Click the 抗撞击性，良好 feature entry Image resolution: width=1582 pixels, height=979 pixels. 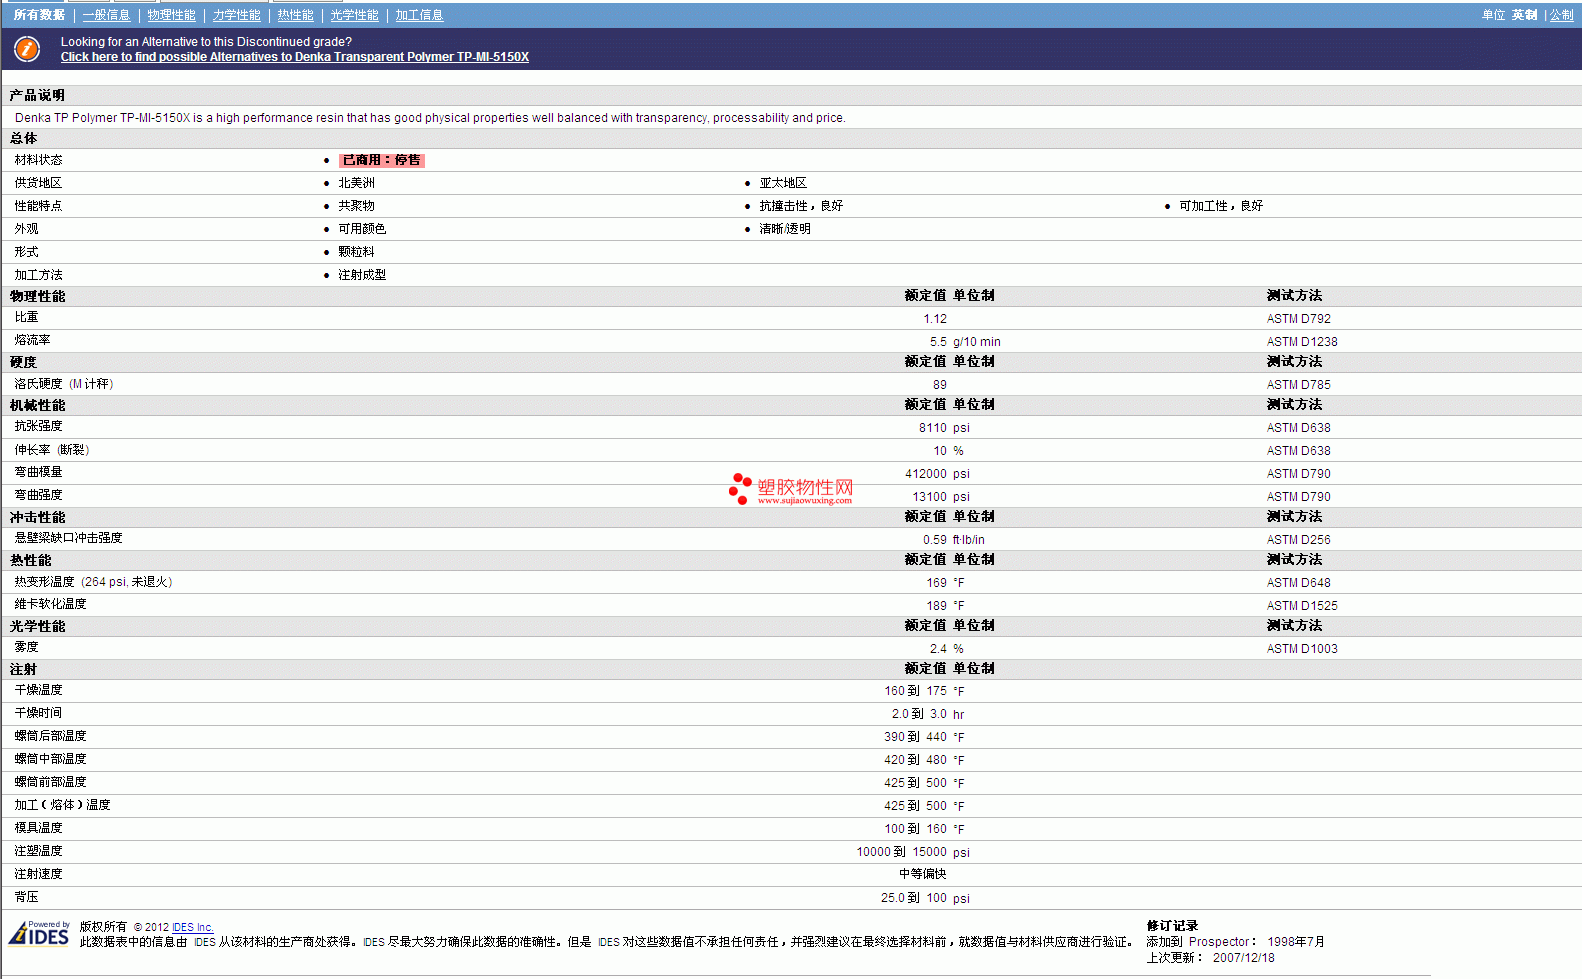click(x=801, y=206)
